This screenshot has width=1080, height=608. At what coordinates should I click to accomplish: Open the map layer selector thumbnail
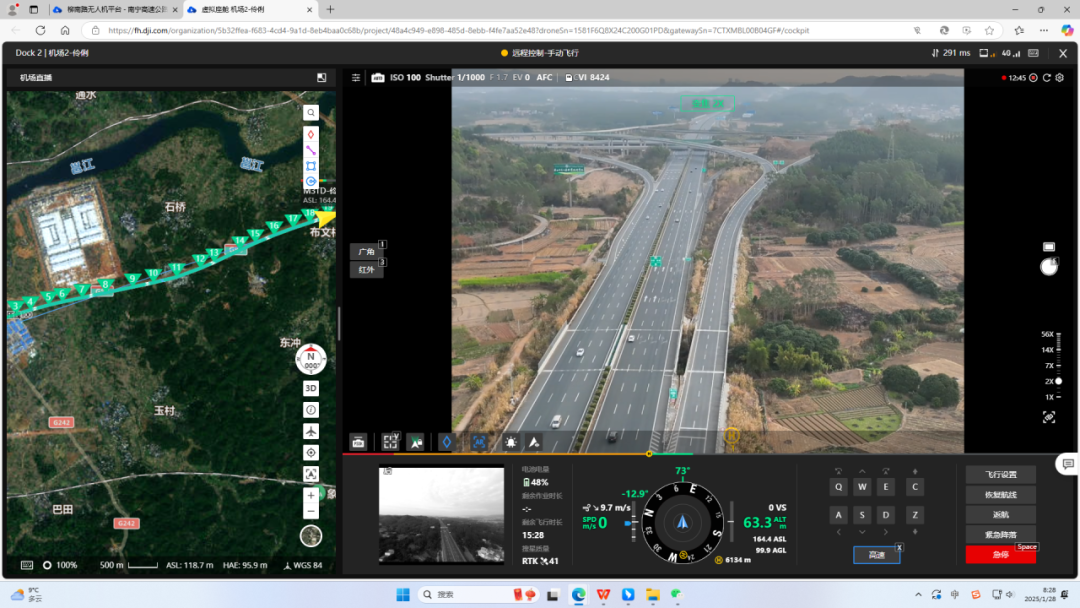tap(311, 536)
